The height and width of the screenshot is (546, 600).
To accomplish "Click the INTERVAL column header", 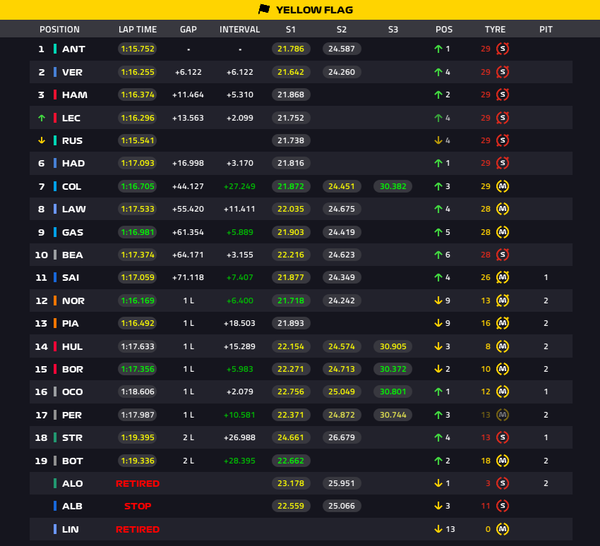I will coord(240,29).
